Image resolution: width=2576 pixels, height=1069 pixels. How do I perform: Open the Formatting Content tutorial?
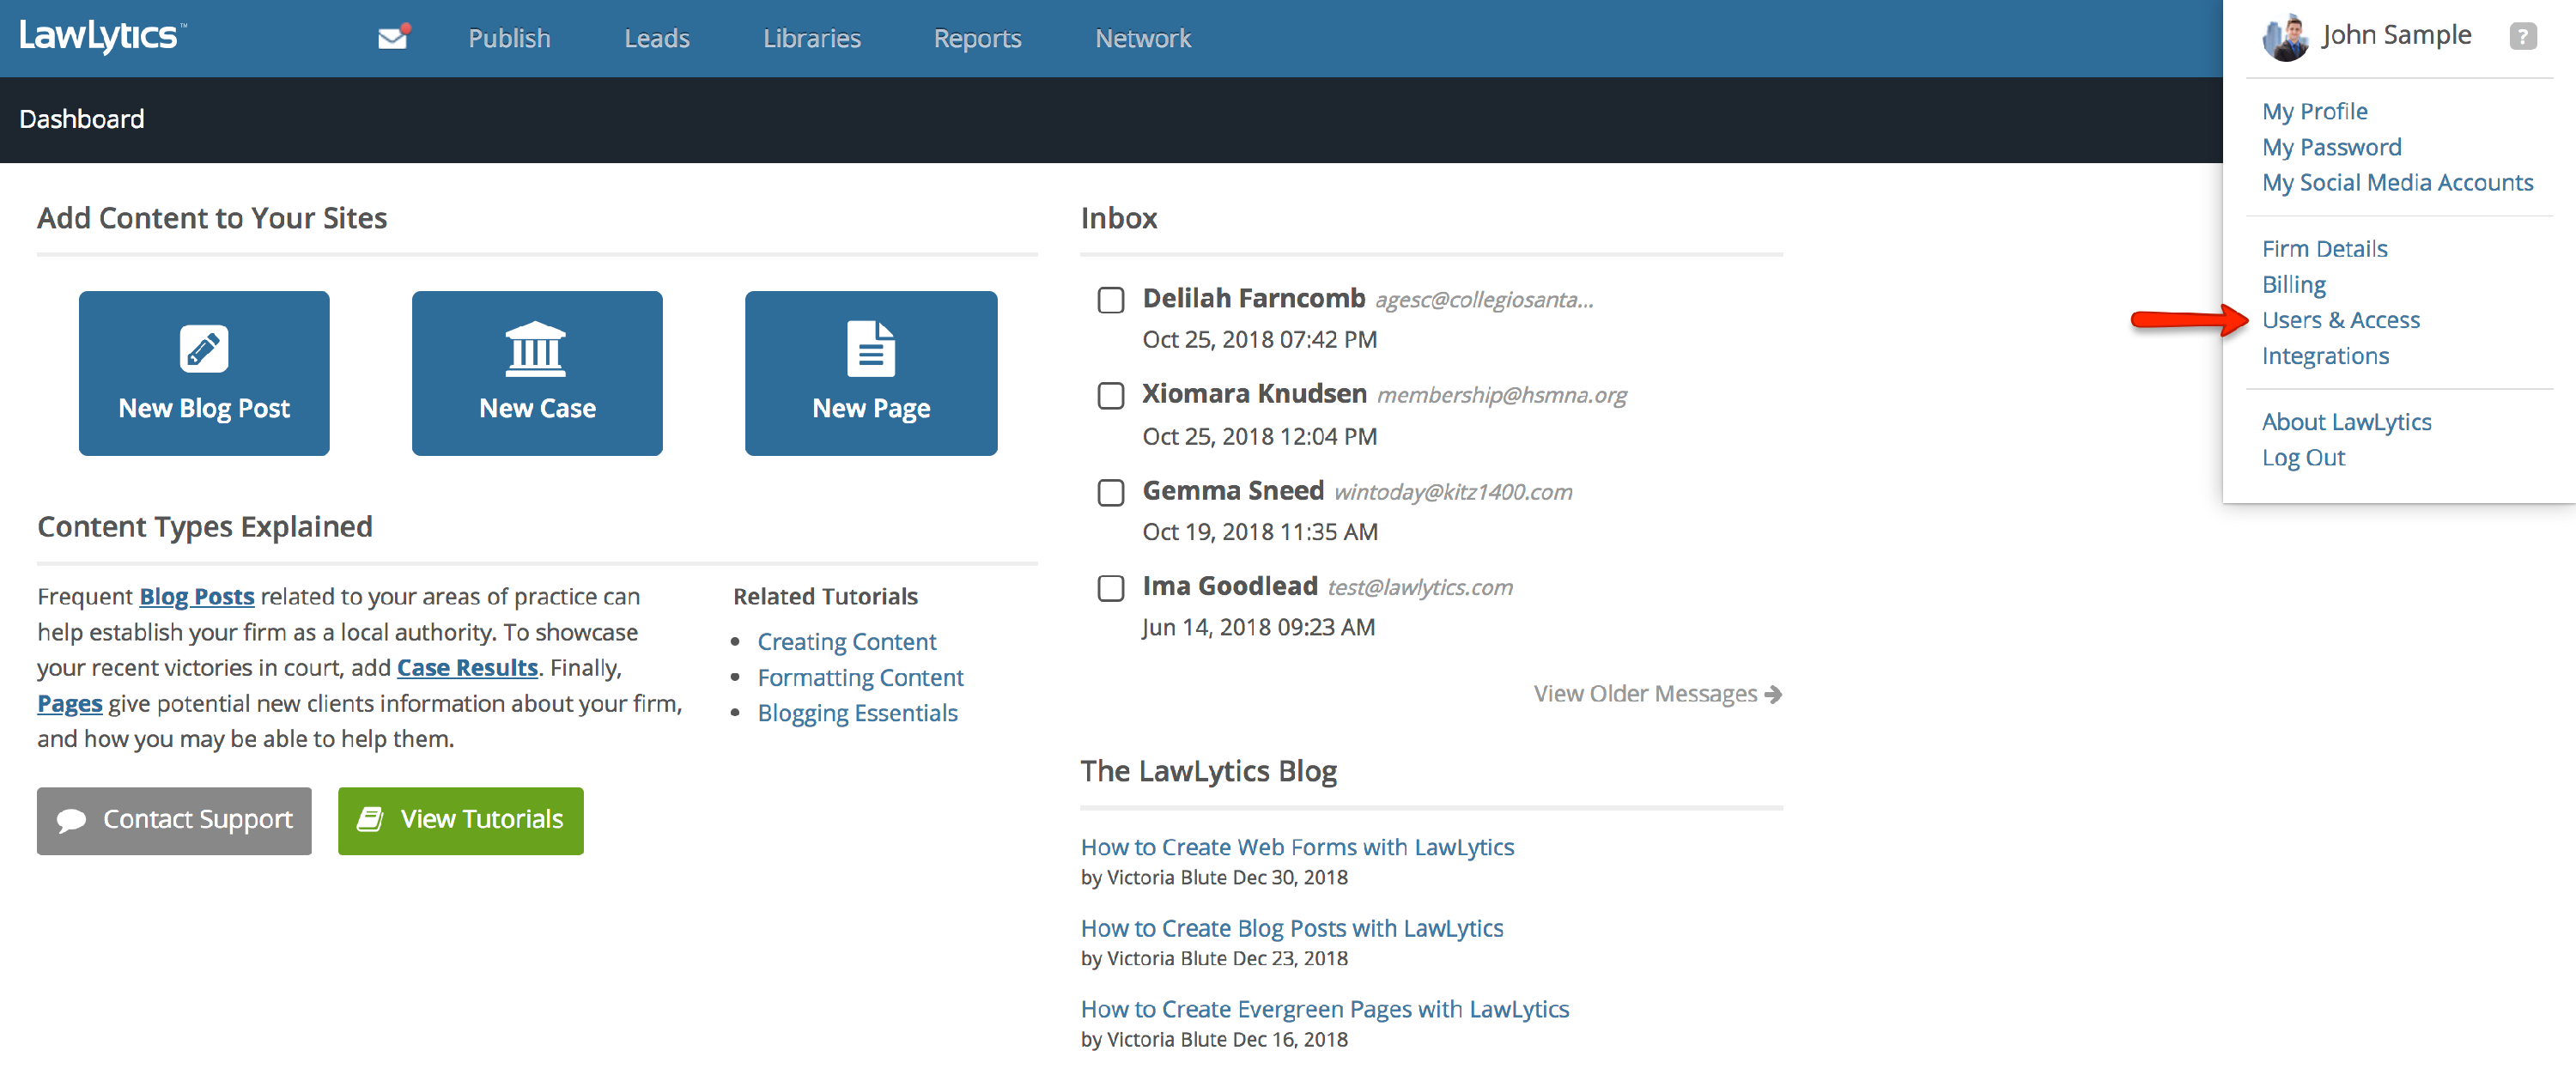tap(860, 677)
